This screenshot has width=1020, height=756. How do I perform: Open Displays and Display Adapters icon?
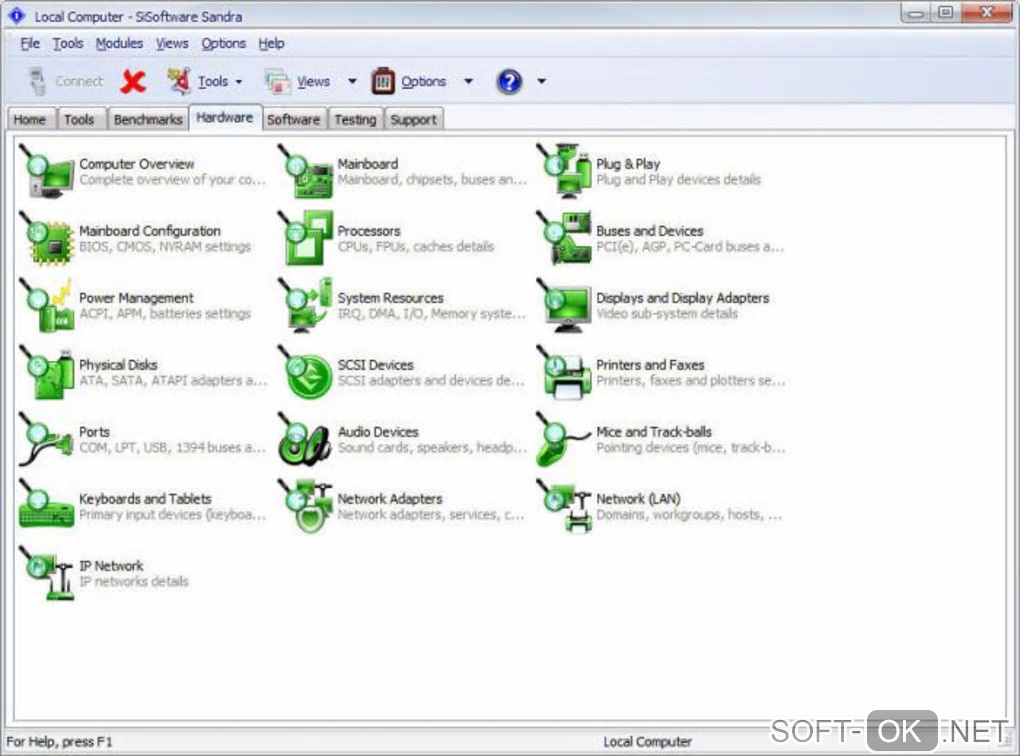pyautogui.click(x=564, y=305)
